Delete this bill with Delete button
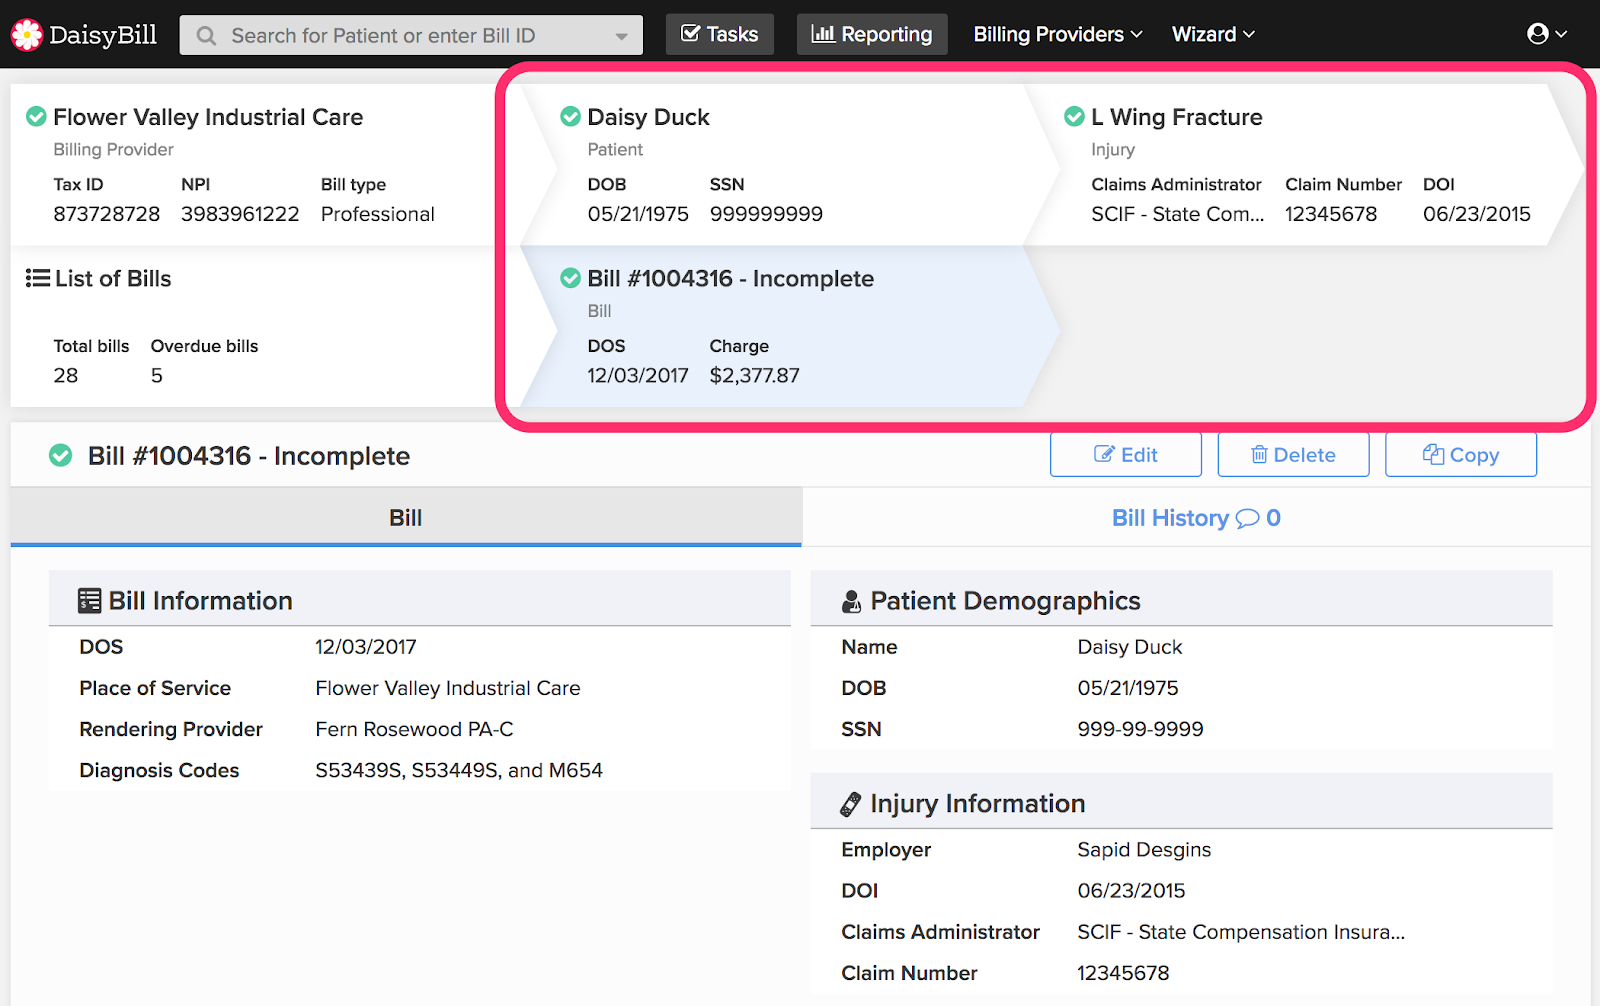Viewport: 1600px width, 1006px height. pyautogui.click(x=1293, y=455)
